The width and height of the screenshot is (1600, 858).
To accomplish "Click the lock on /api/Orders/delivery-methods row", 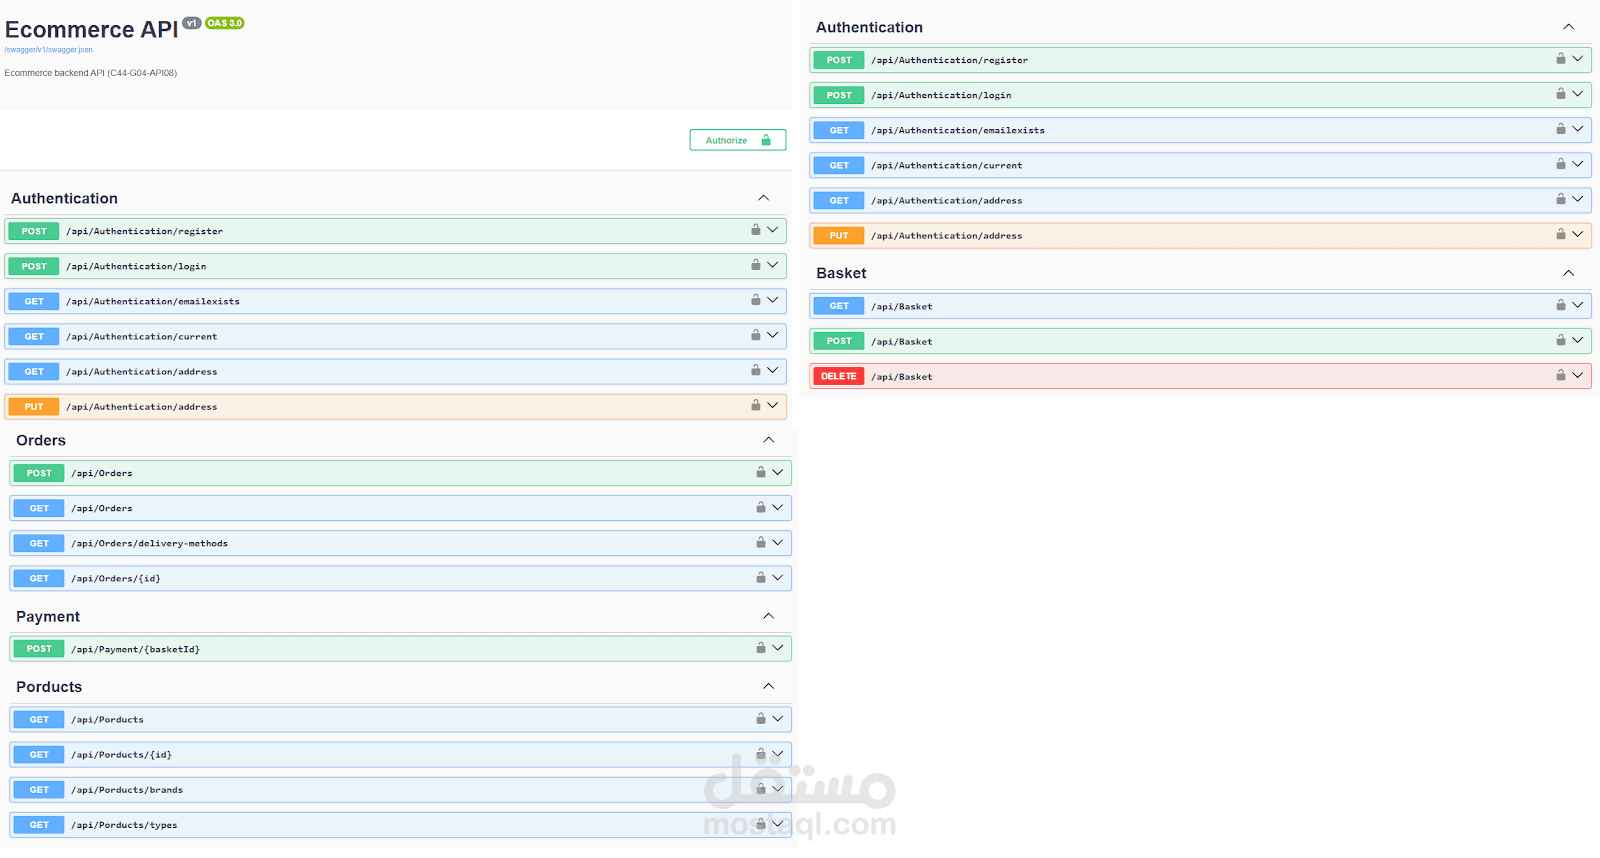I will tap(761, 542).
